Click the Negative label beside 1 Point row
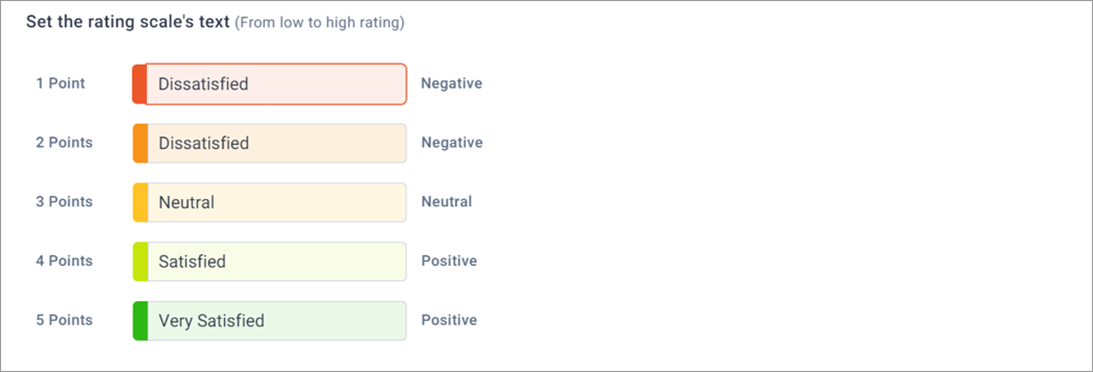Screen dimensions: 1093x372 click(x=452, y=84)
